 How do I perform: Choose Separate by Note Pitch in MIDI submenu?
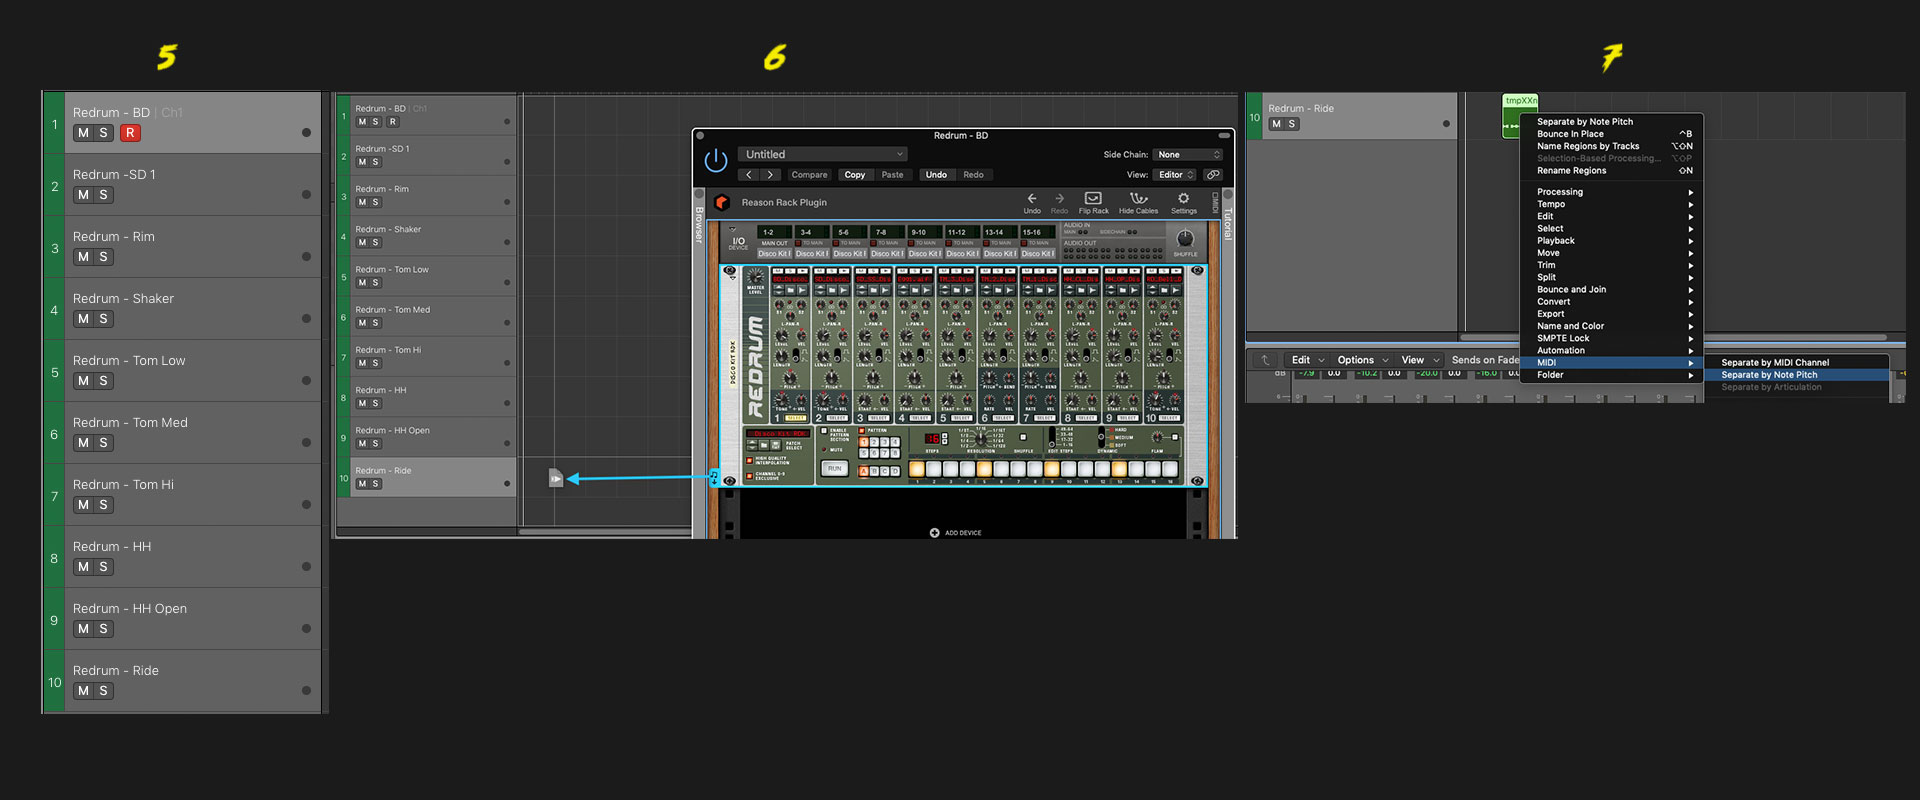coord(1797,375)
